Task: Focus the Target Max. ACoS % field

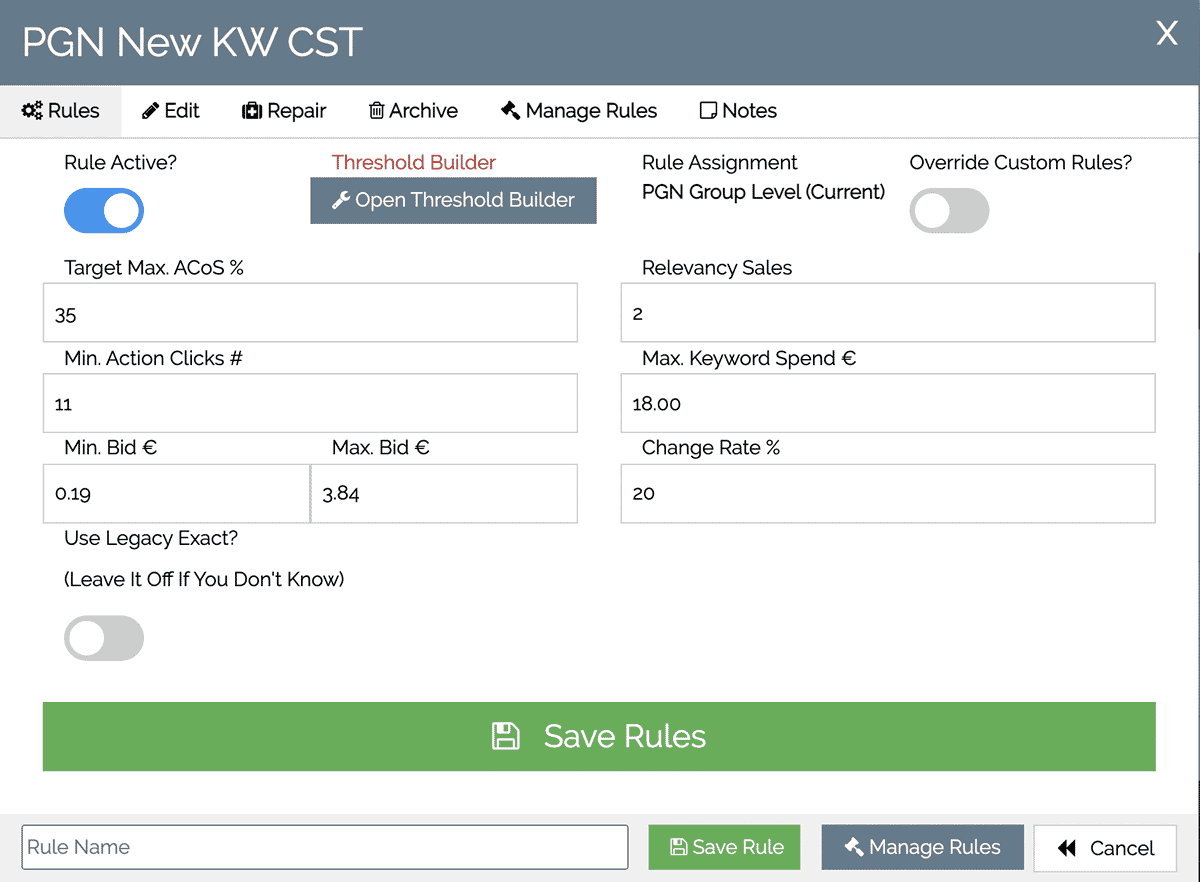Action: [310, 313]
